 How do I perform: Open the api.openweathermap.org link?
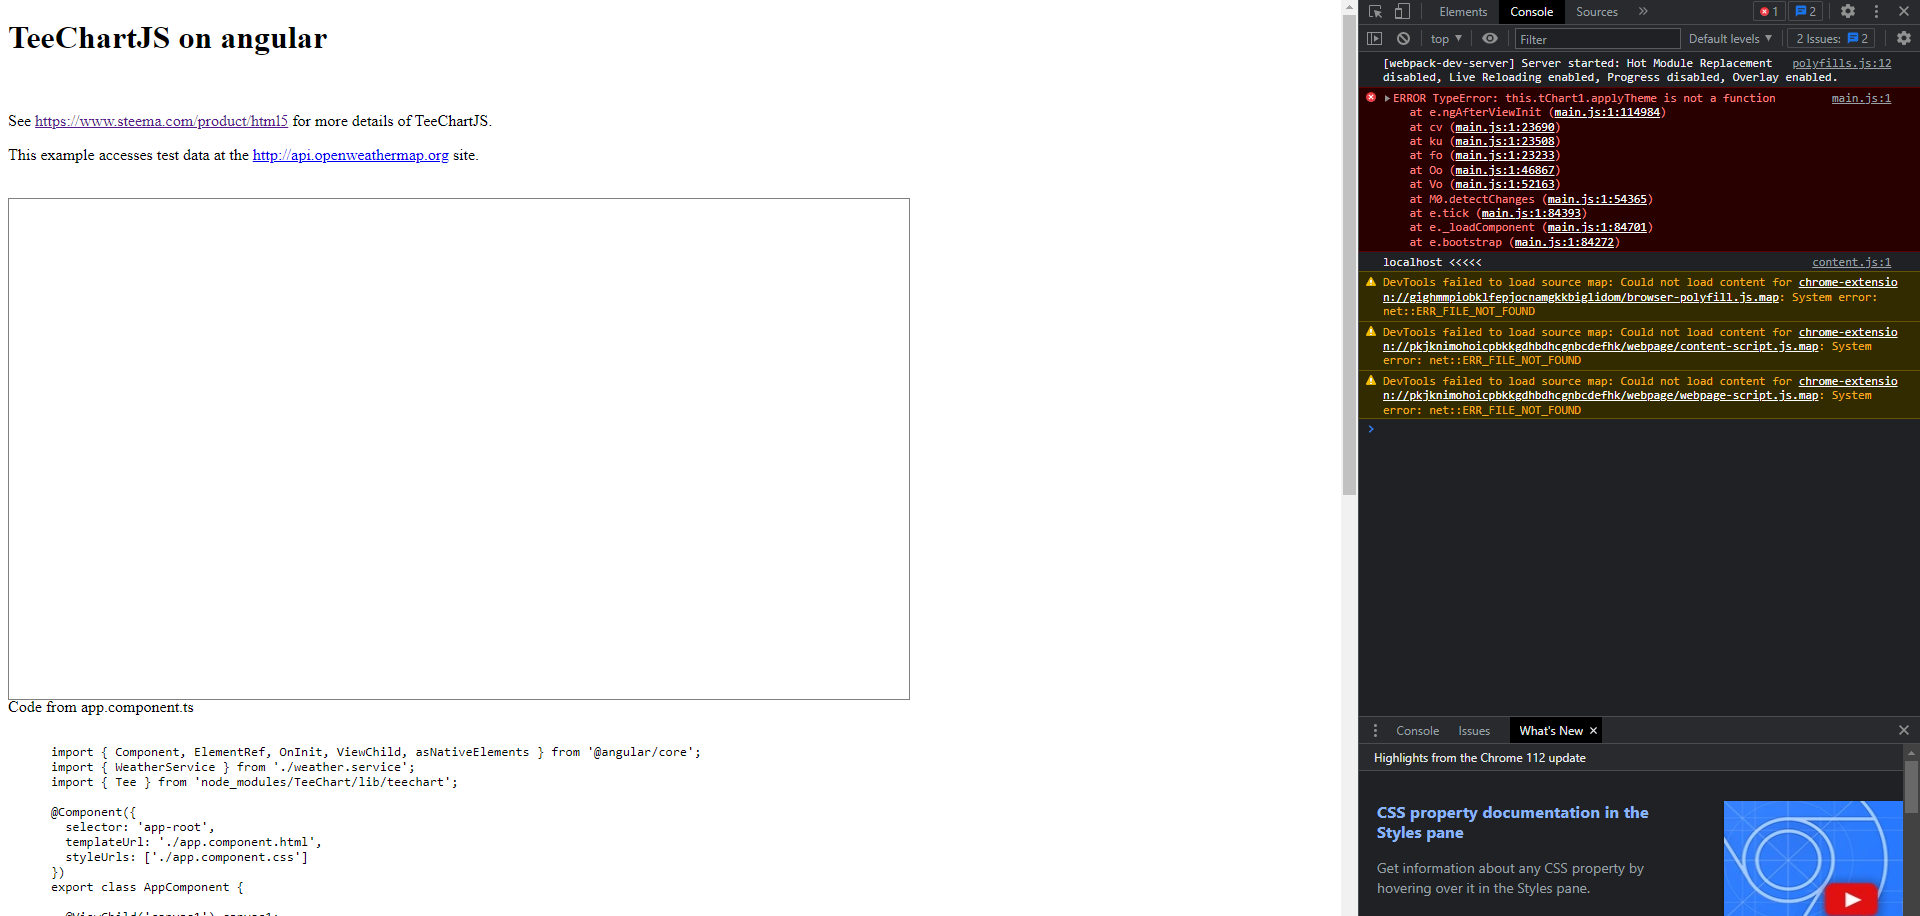350,155
